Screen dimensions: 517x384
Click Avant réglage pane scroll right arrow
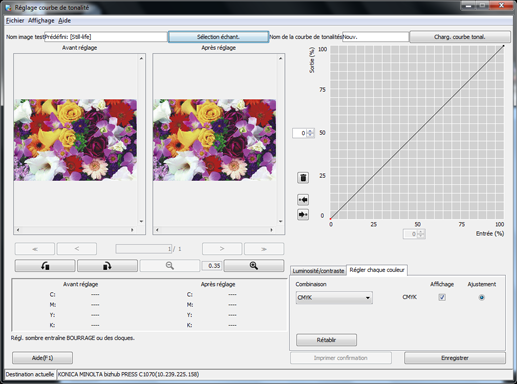132,230
